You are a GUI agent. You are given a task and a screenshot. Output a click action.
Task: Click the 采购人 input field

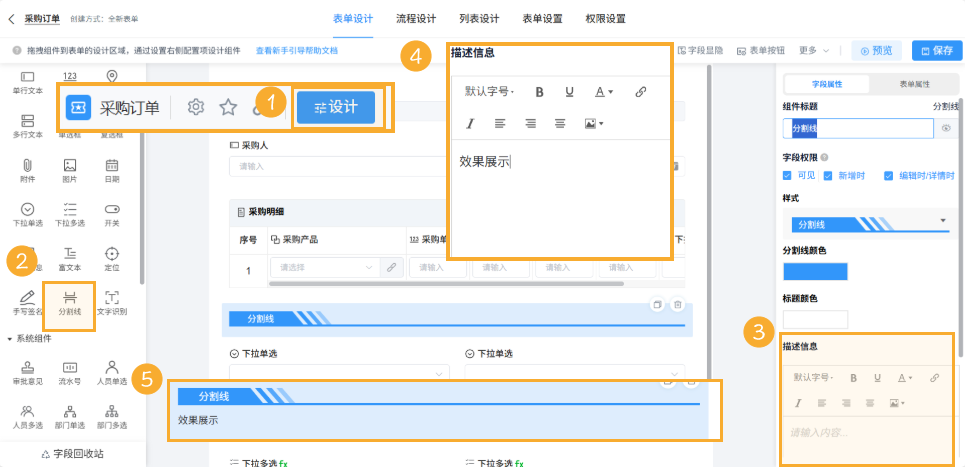[450, 167]
